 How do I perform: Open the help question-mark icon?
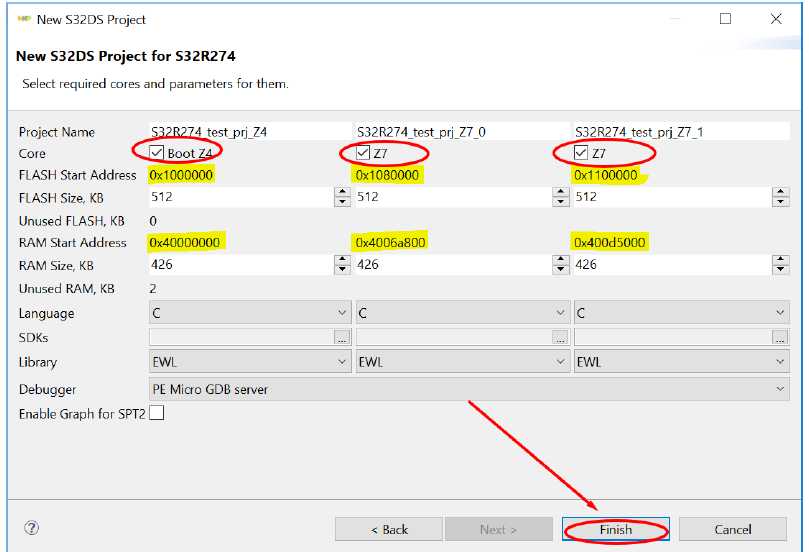(31, 528)
